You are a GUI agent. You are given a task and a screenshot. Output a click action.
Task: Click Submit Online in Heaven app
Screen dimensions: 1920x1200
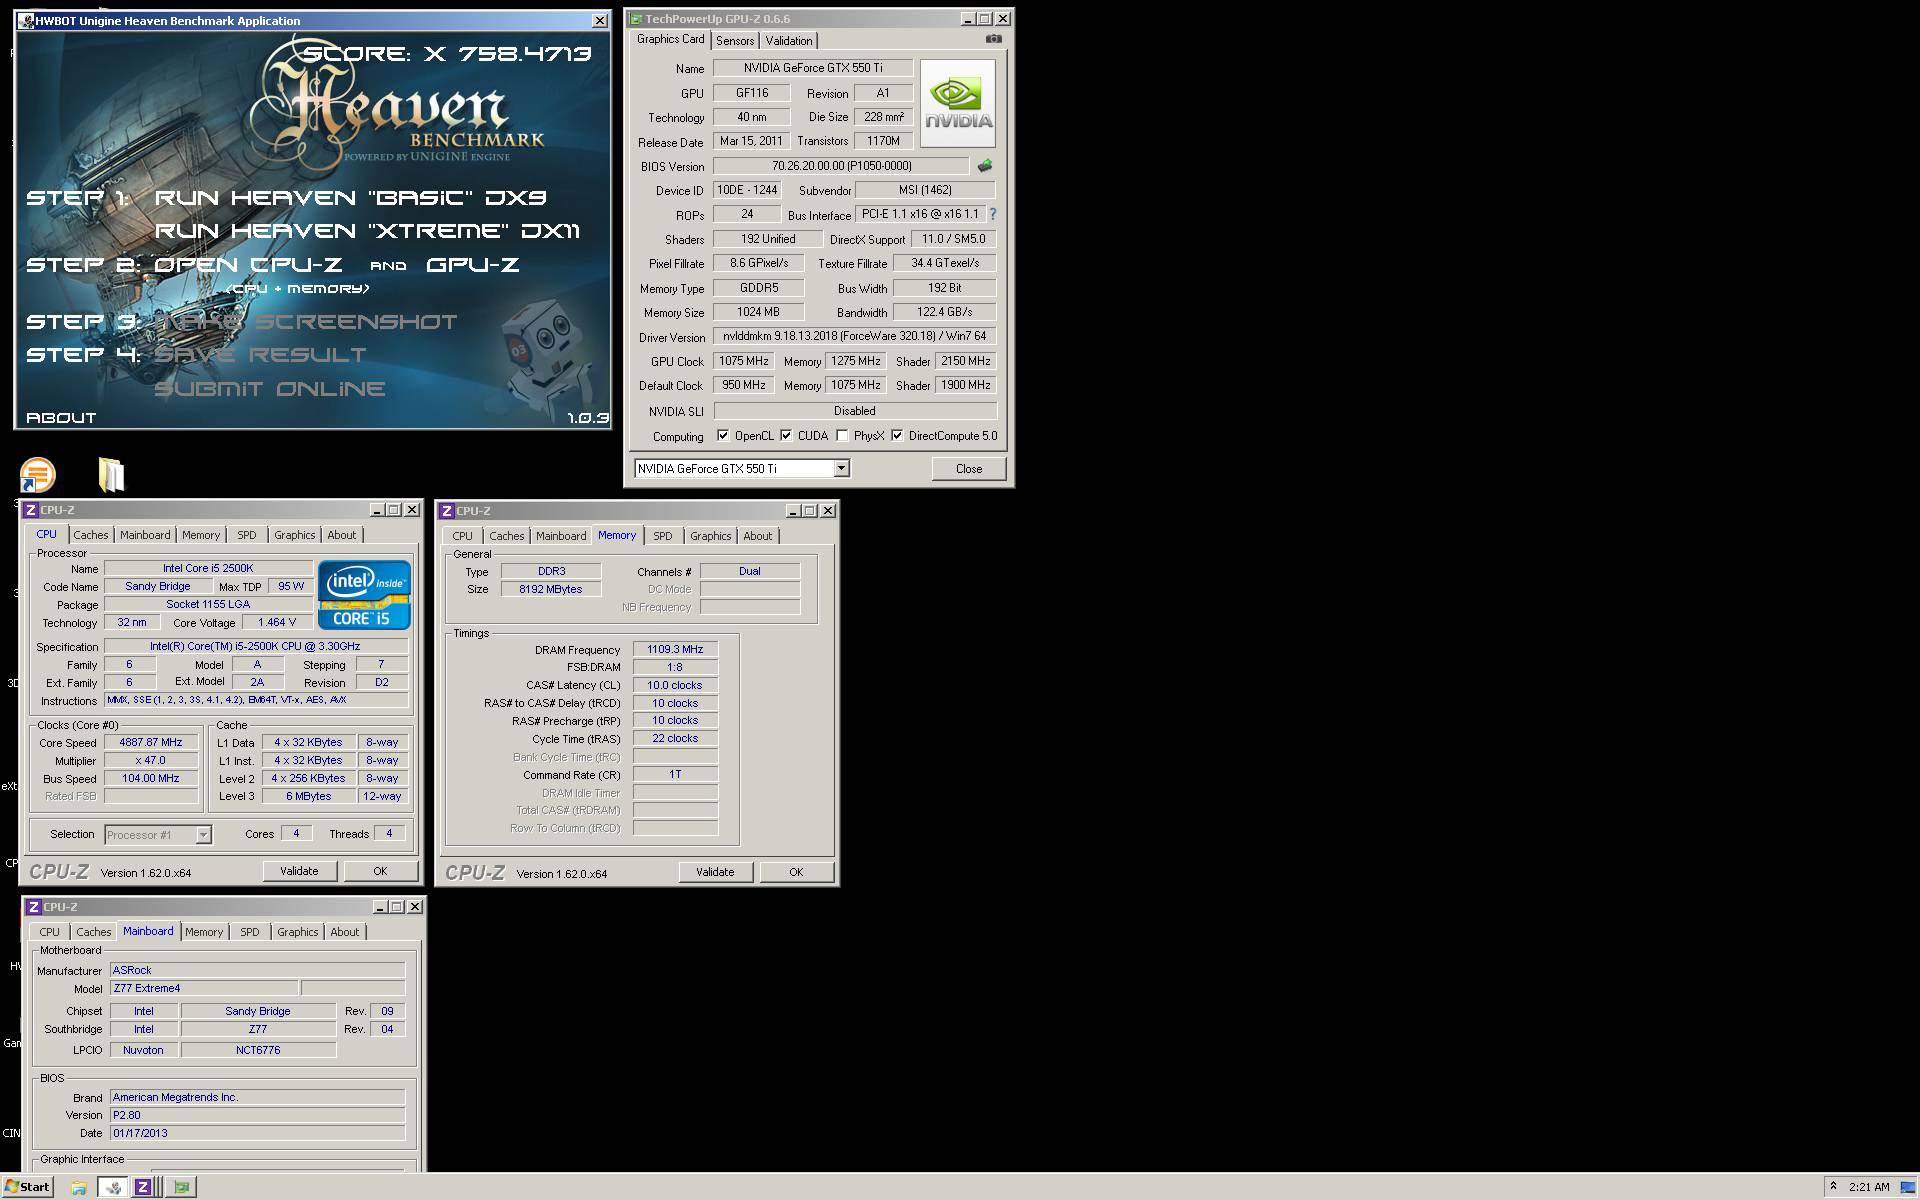(x=270, y=389)
